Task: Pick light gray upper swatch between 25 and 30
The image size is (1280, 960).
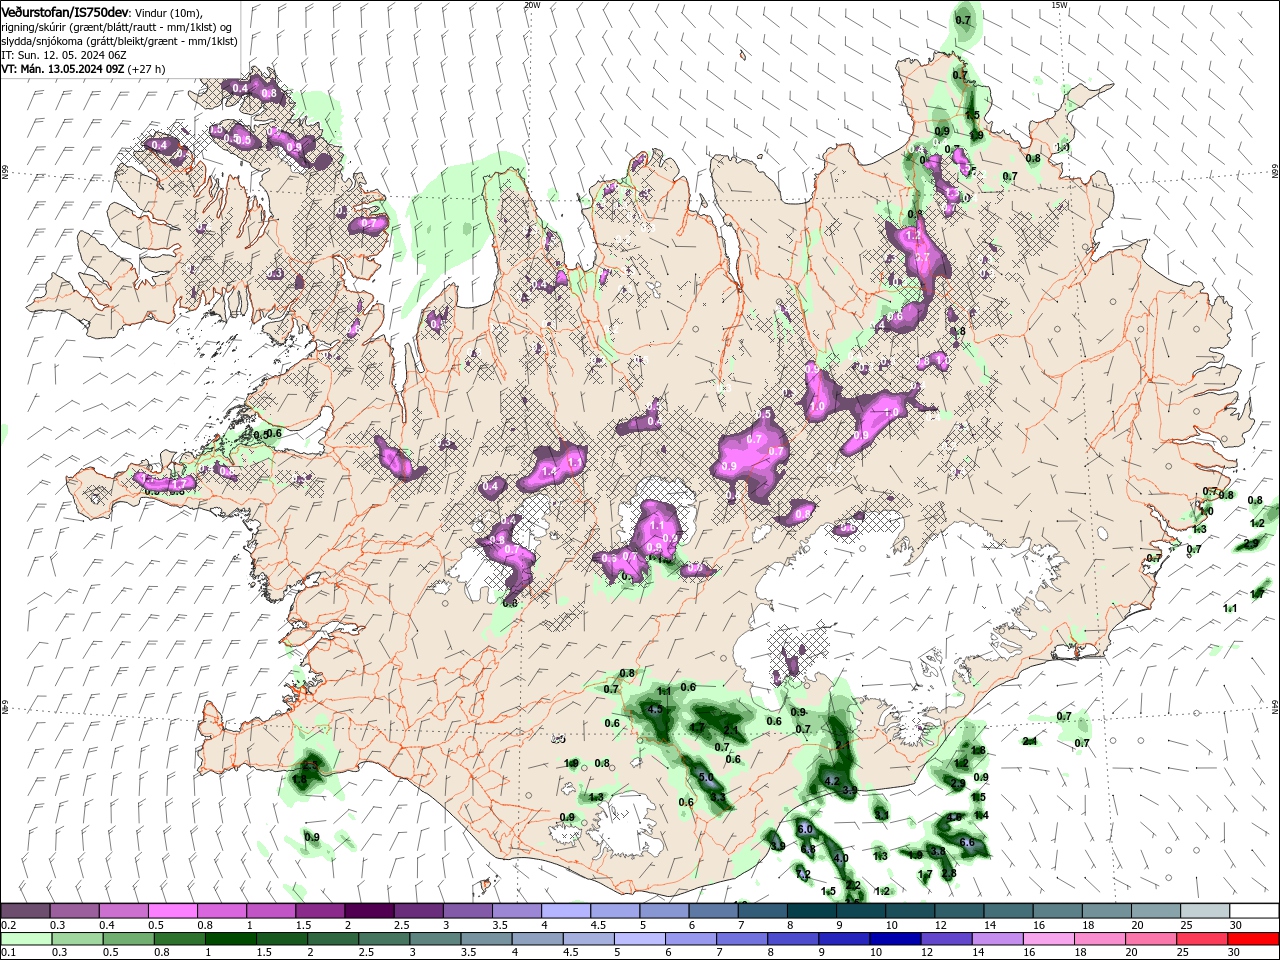Action: 1204,911
